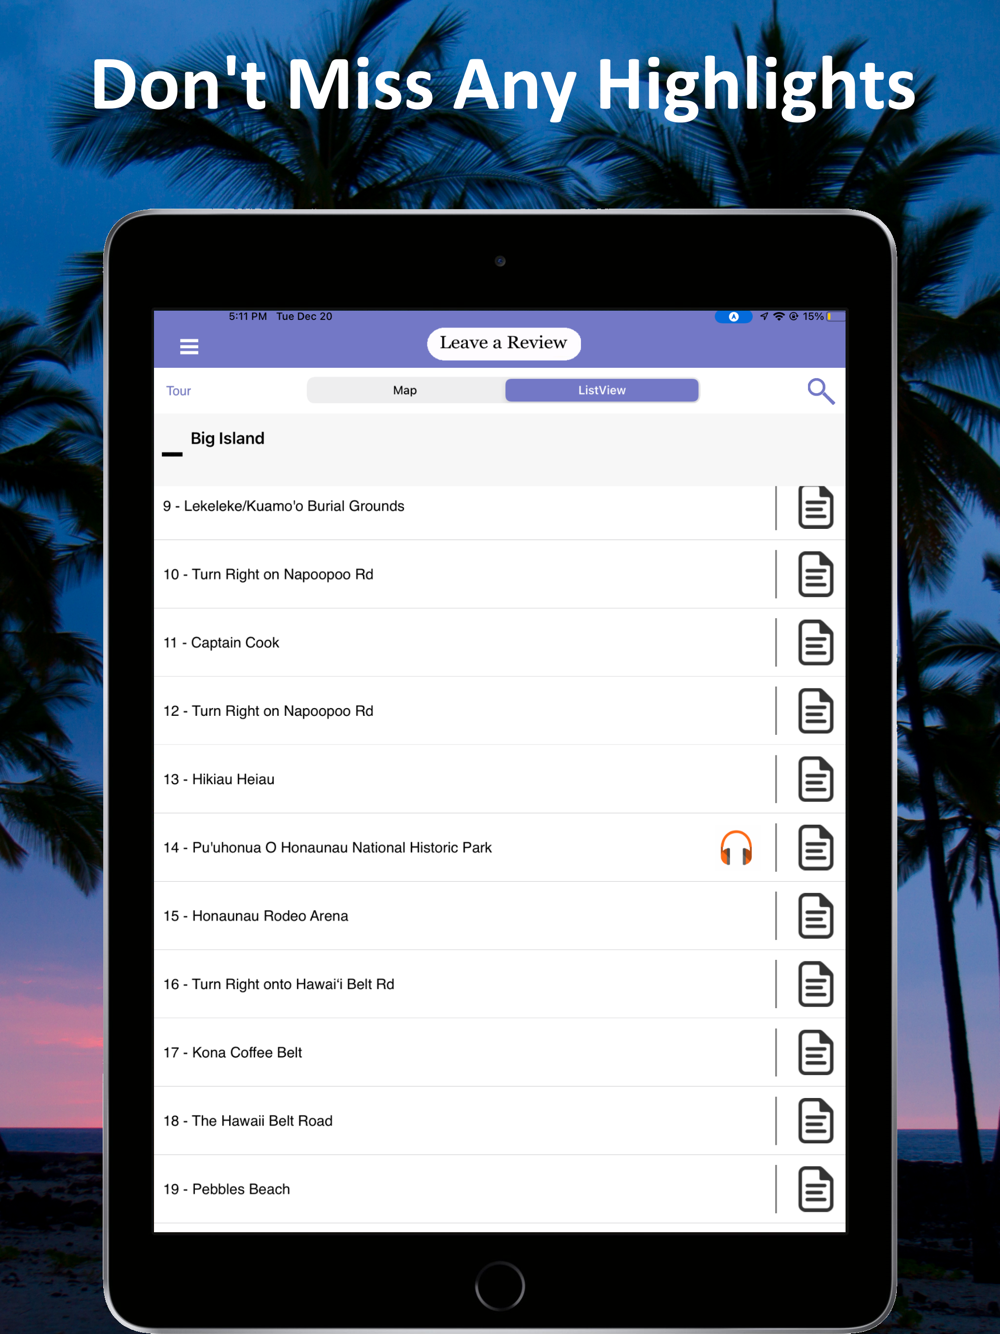This screenshot has width=1000, height=1334.
Task: Open document icon for Hawai'i Belt Rd turn
Action: coord(816,985)
